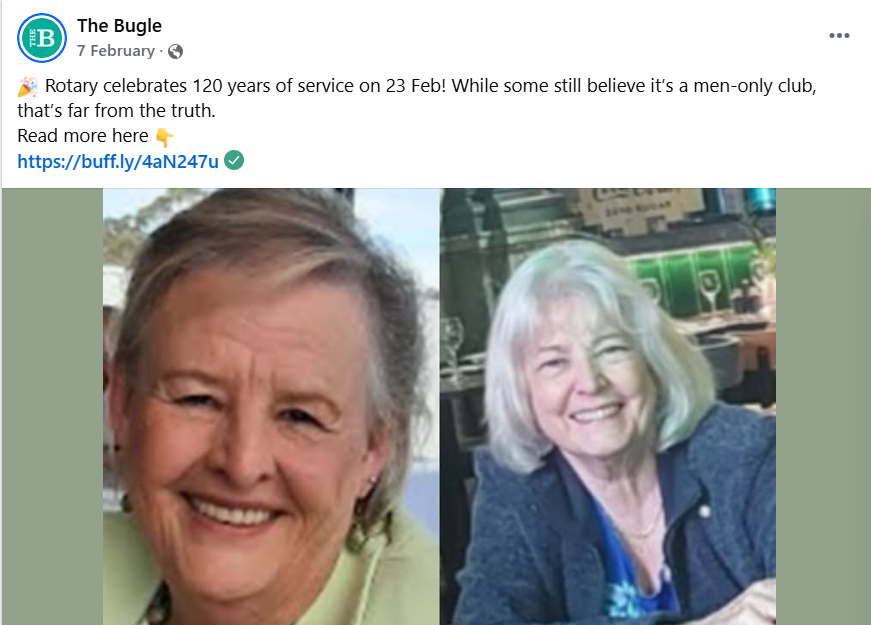Screen dimensions: 871x625
Task: Click the pointing-down hand emoji
Action: (164, 137)
